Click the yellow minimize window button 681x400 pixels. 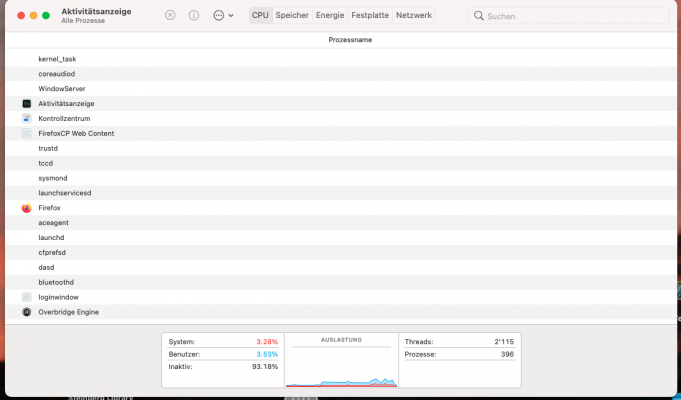(x=33, y=16)
